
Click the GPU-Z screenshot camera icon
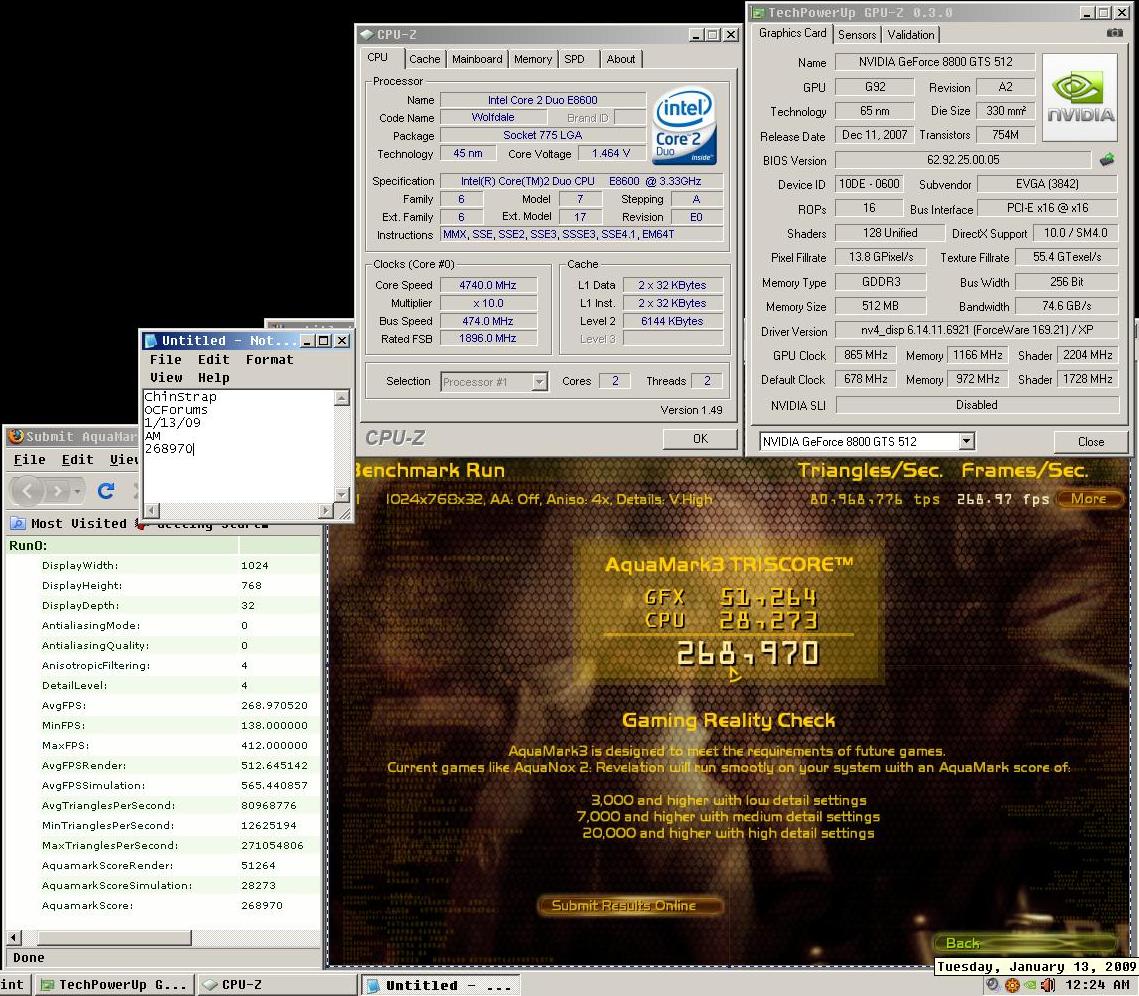(1114, 33)
